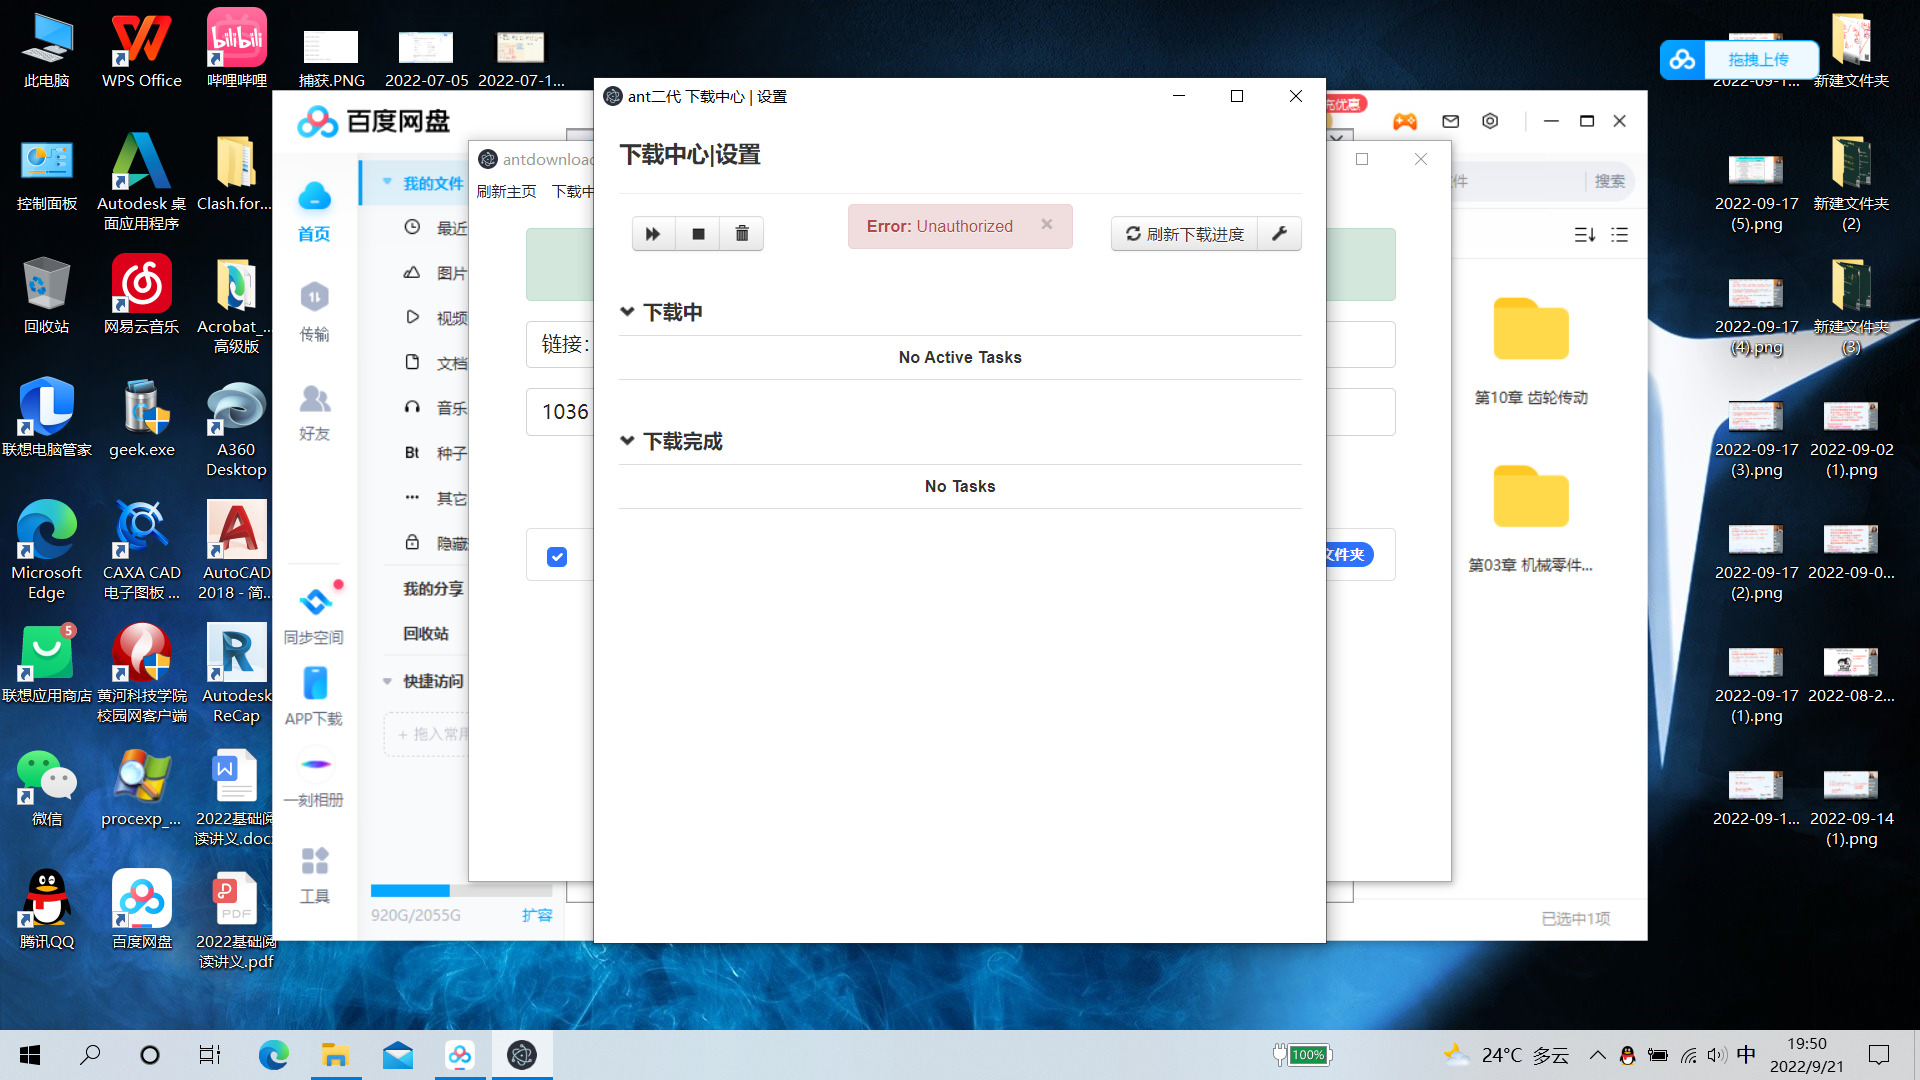Click into the 链接 input field in antdownload
The height and width of the screenshot is (1080, 1920).
click(x=960, y=344)
